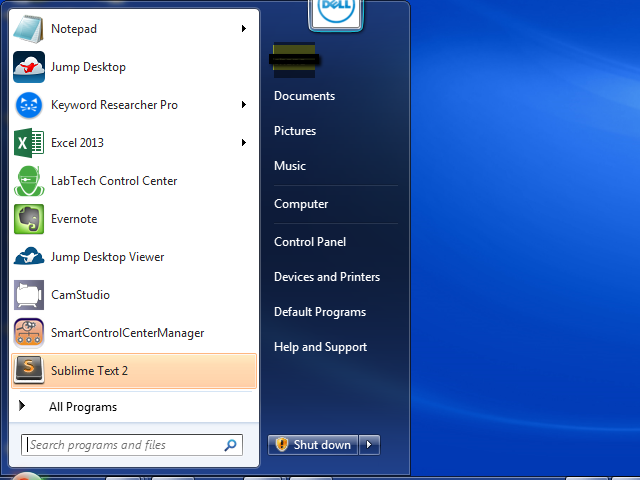Select the SmartControlCenterManager label
Image resolution: width=640 pixels, height=480 pixels.
127,333
